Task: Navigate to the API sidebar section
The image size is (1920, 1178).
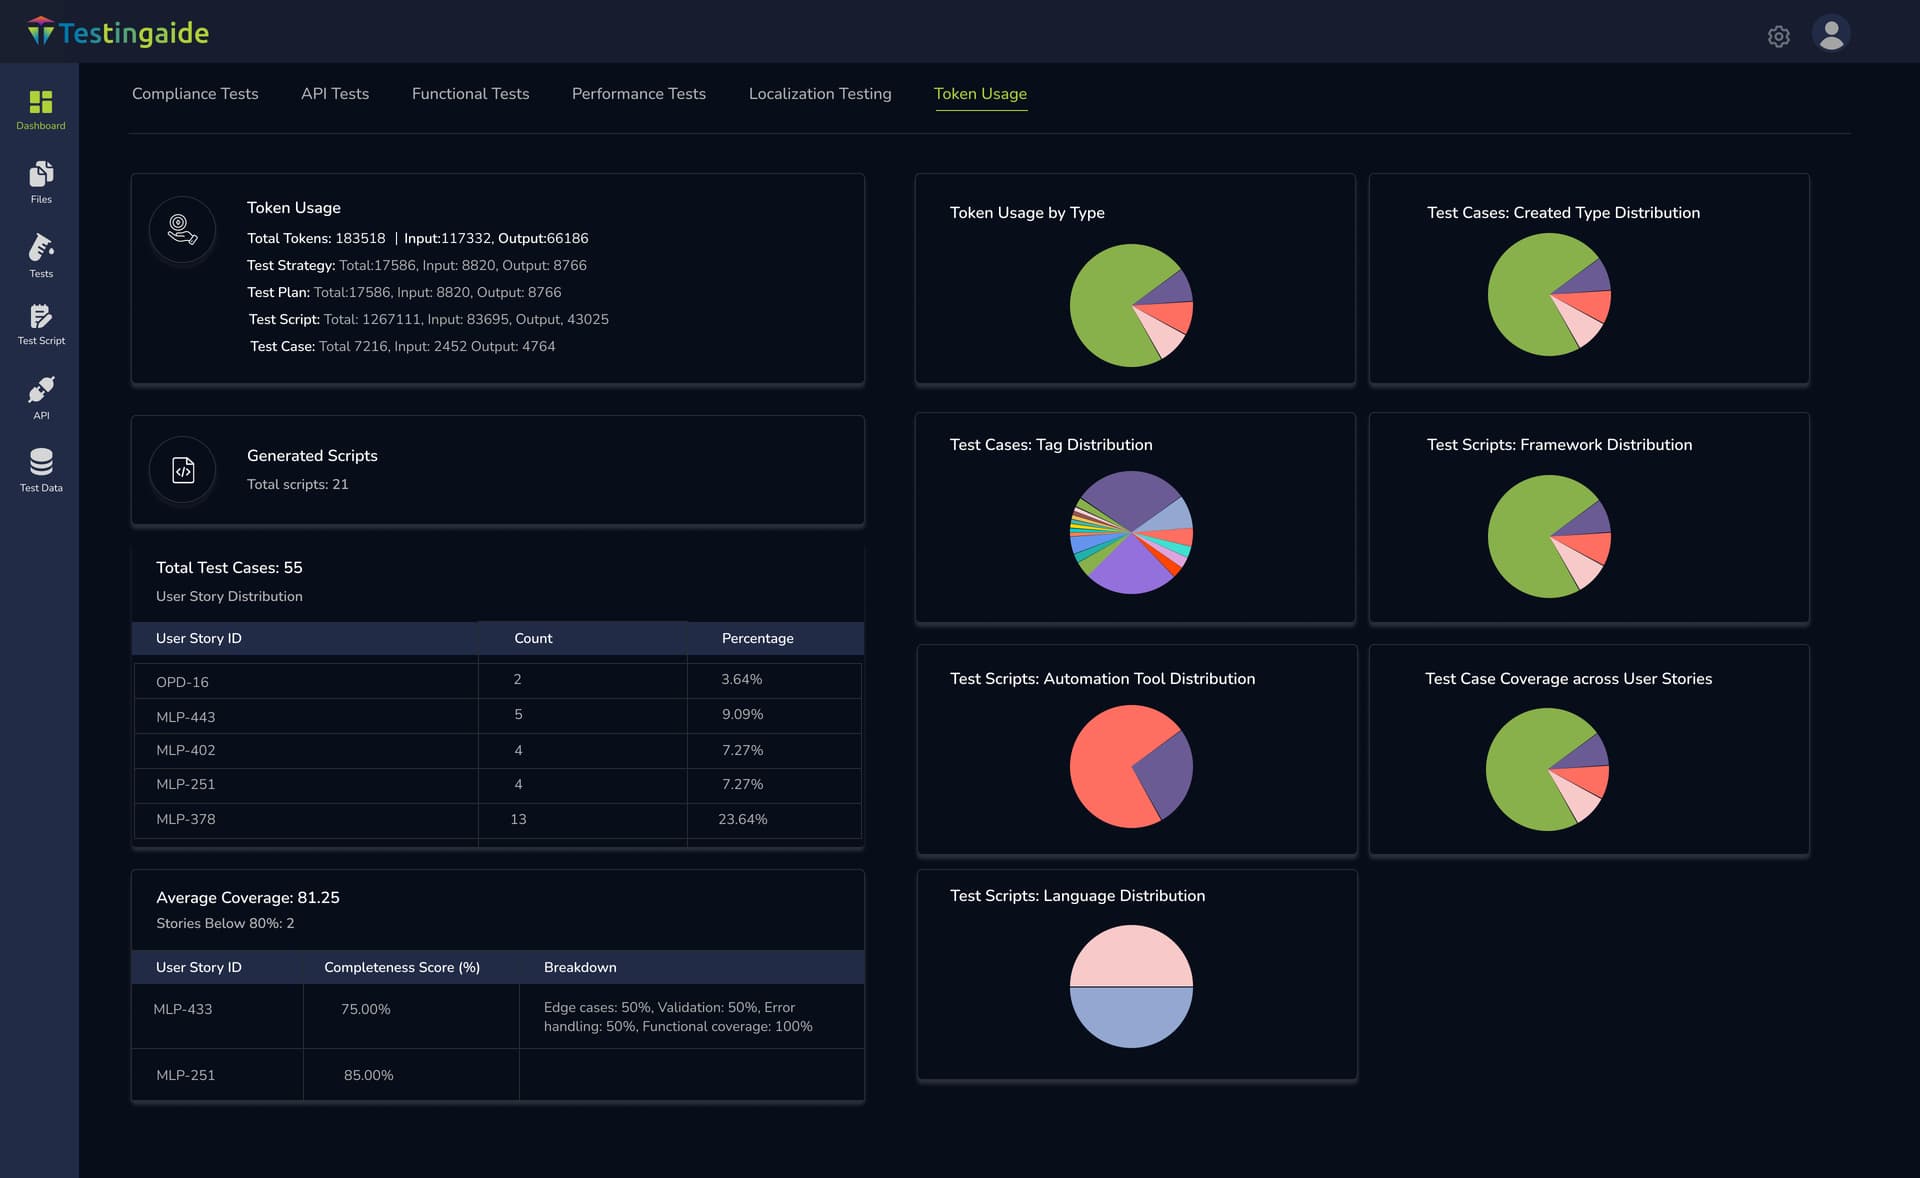Action: point(40,396)
